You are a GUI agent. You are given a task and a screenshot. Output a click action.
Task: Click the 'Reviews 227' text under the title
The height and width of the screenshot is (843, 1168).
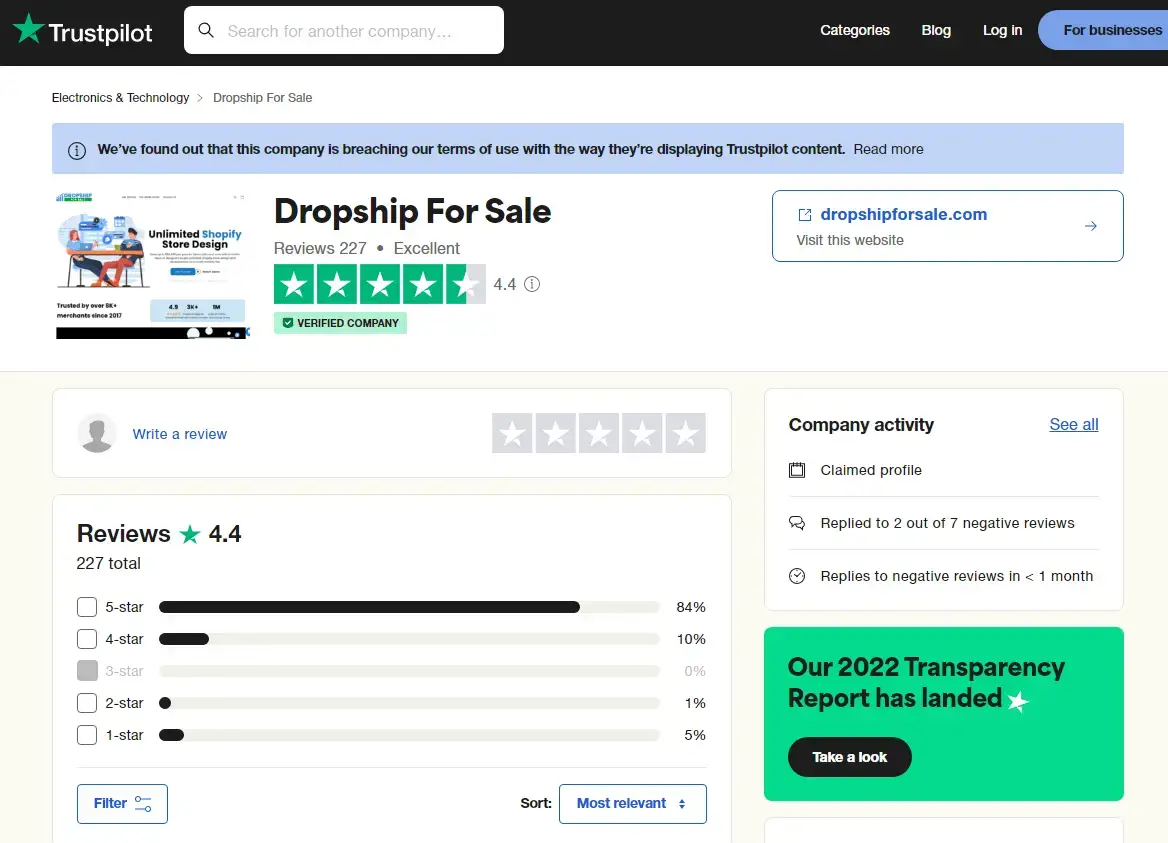(320, 248)
